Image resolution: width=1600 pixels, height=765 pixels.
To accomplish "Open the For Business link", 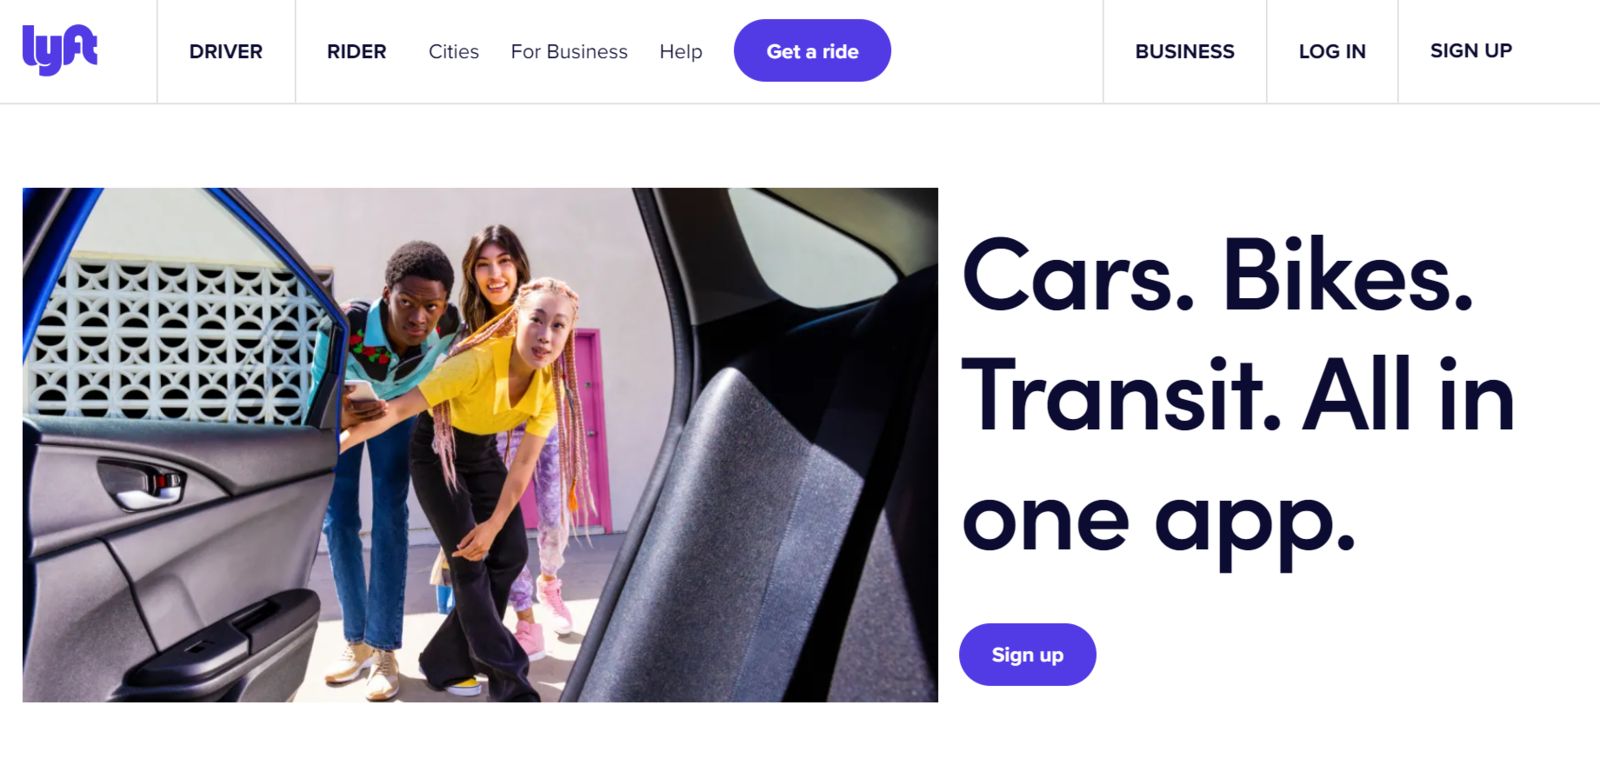I will coord(569,52).
